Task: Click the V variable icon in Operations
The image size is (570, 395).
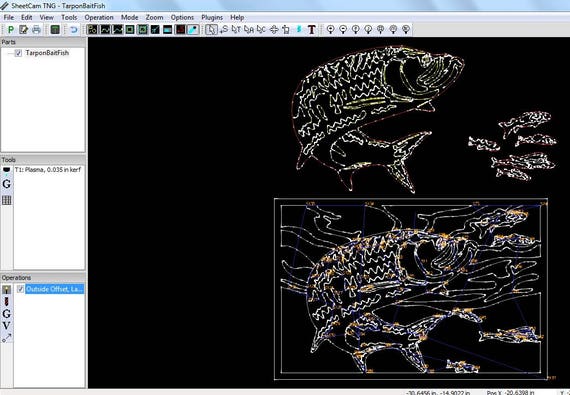Action: 7,326
